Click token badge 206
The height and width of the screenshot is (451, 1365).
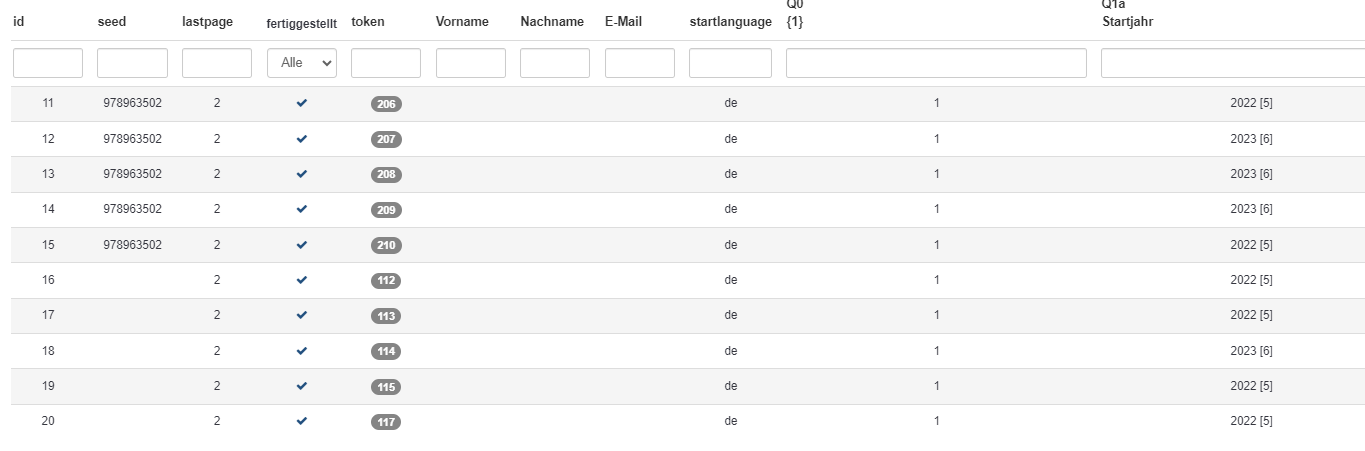click(386, 104)
